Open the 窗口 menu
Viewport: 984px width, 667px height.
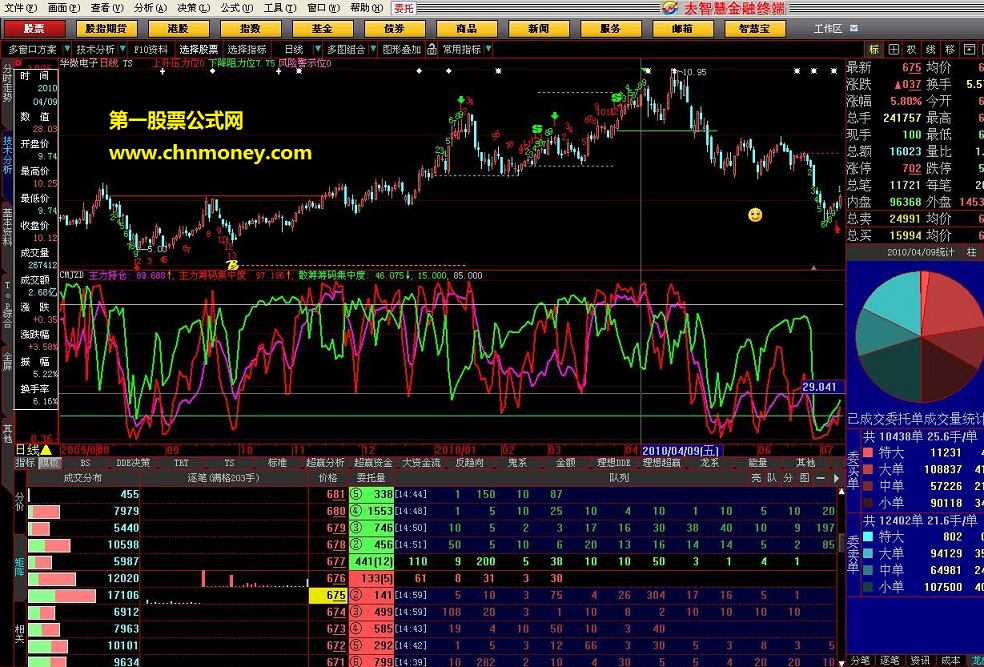[324, 8]
